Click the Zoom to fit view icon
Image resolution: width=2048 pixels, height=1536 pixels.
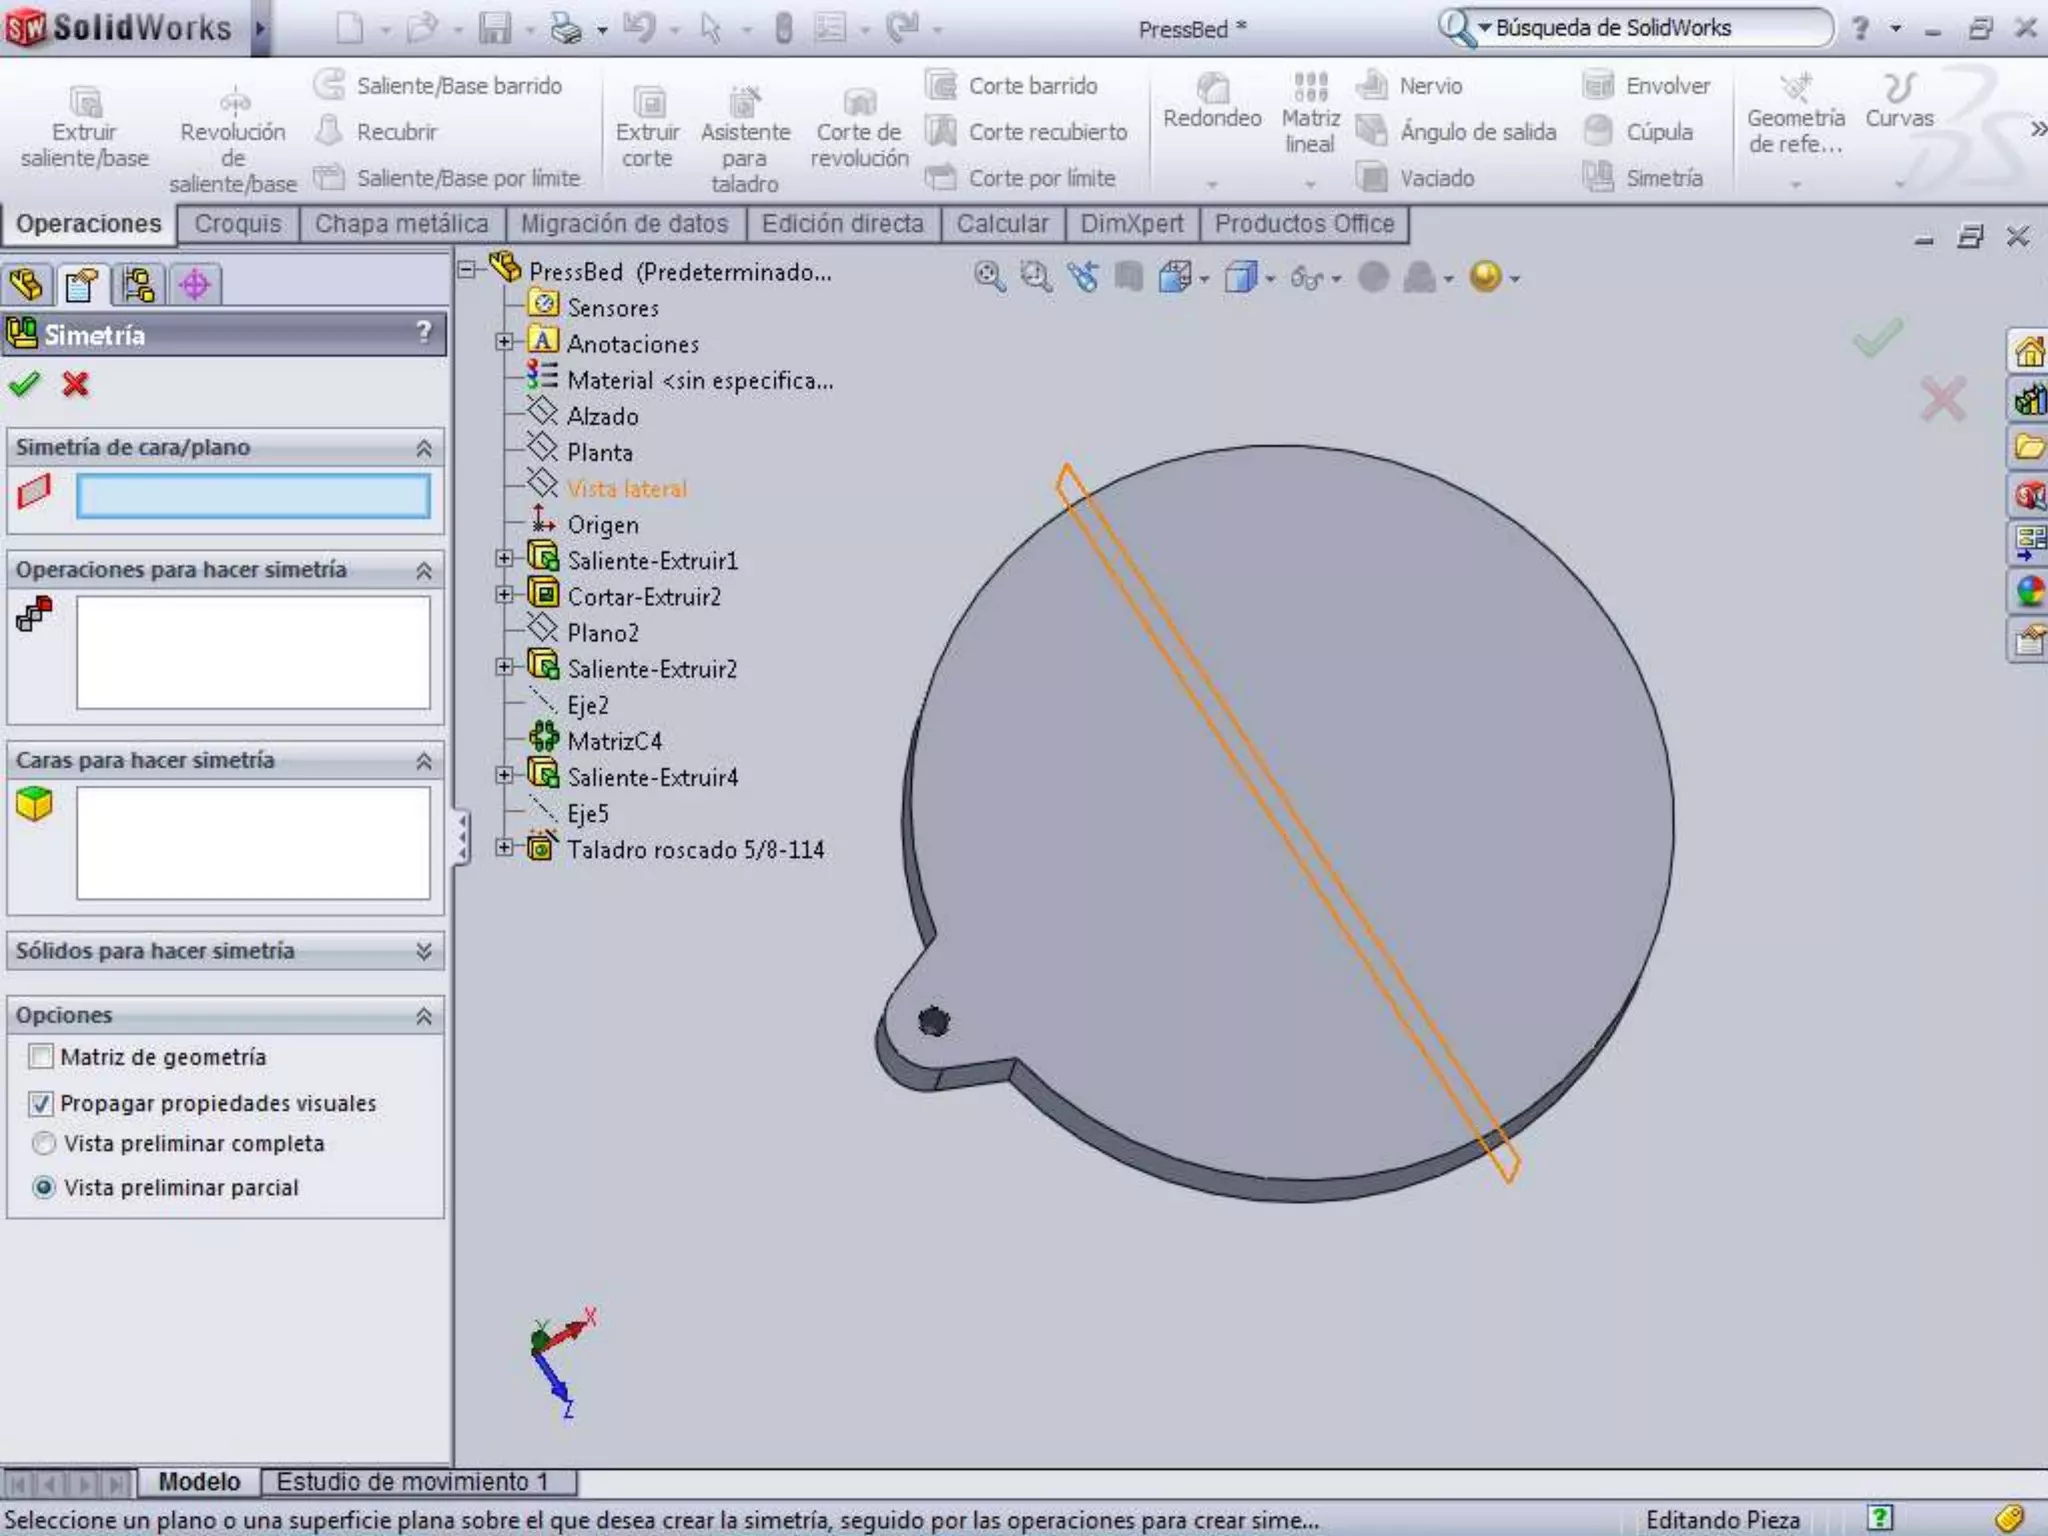pyautogui.click(x=989, y=277)
